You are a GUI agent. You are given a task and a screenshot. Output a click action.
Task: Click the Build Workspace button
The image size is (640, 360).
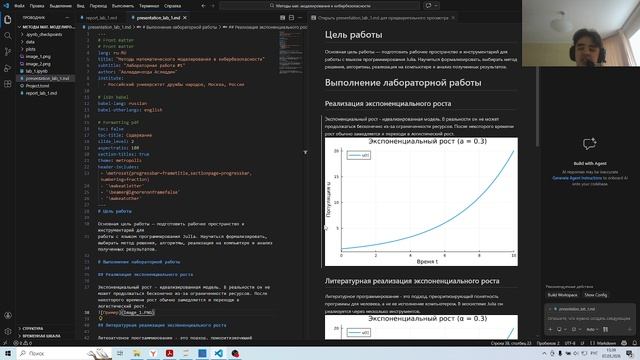[562, 295]
